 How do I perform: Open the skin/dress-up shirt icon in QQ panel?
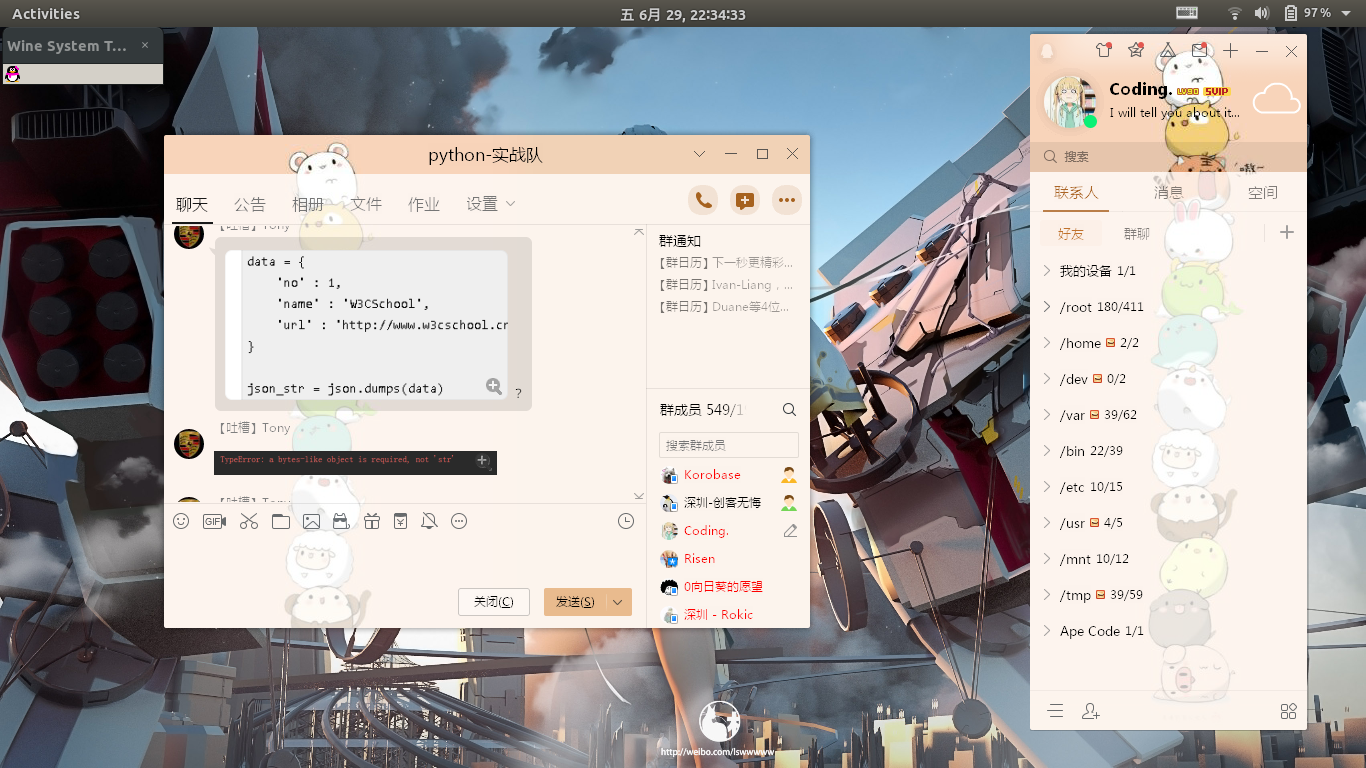click(x=1103, y=51)
